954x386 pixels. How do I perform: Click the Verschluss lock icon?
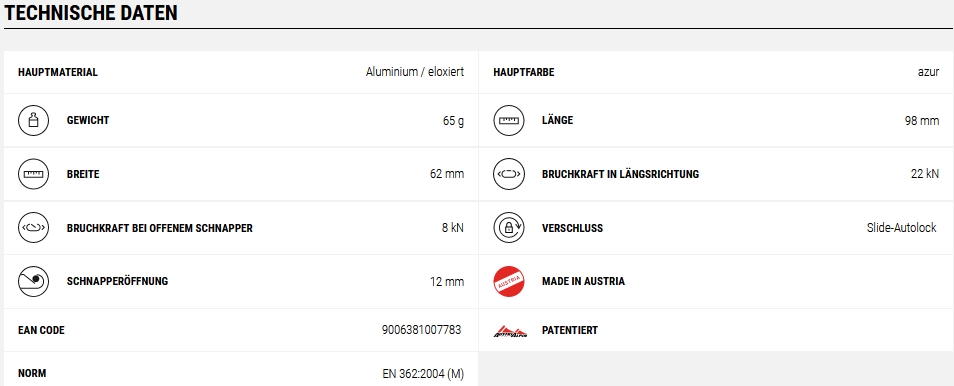[509, 228]
